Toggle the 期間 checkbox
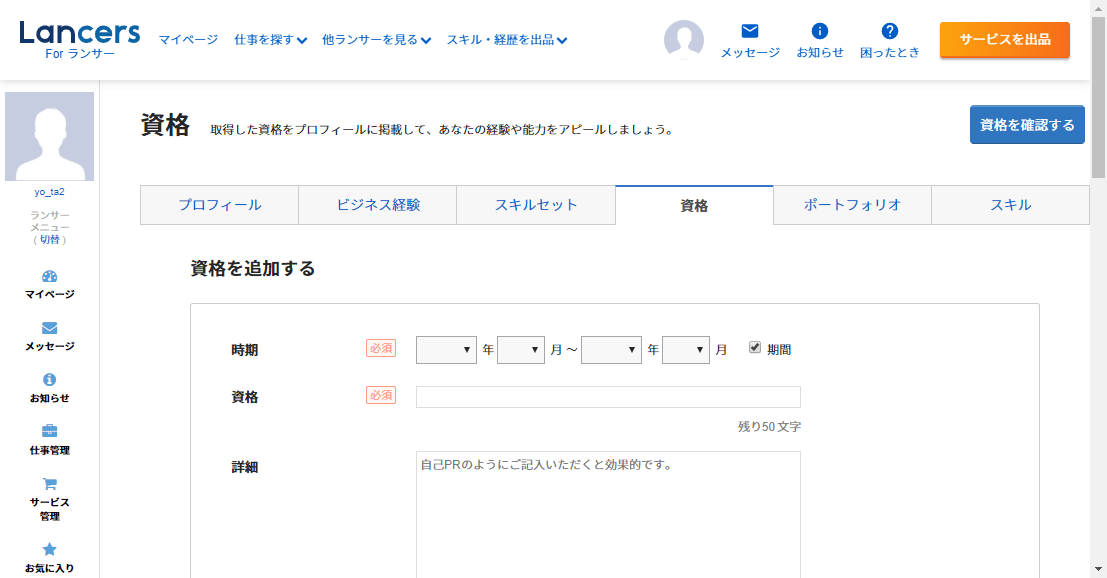Image resolution: width=1107 pixels, height=578 pixels. [x=755, y=347]
